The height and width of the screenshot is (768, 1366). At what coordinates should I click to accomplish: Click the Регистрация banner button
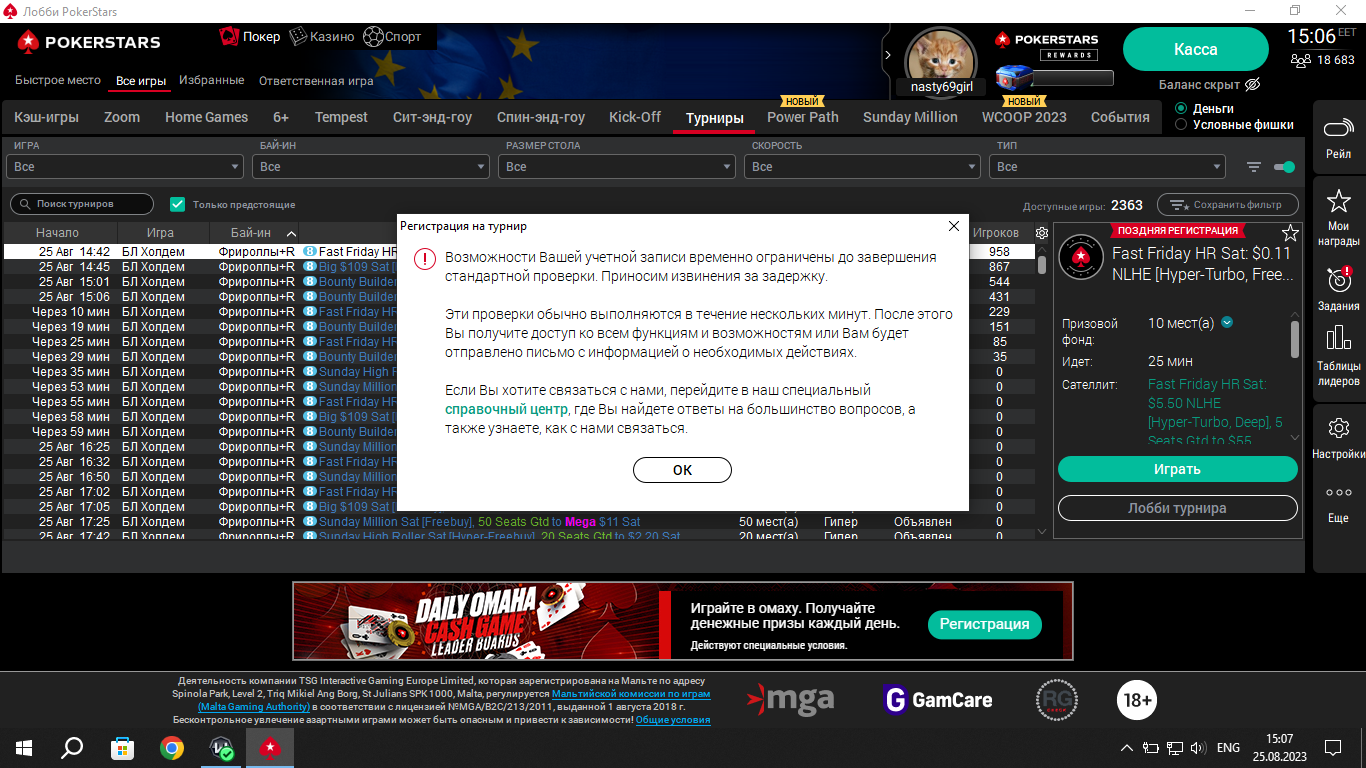(x=984, y=624)
